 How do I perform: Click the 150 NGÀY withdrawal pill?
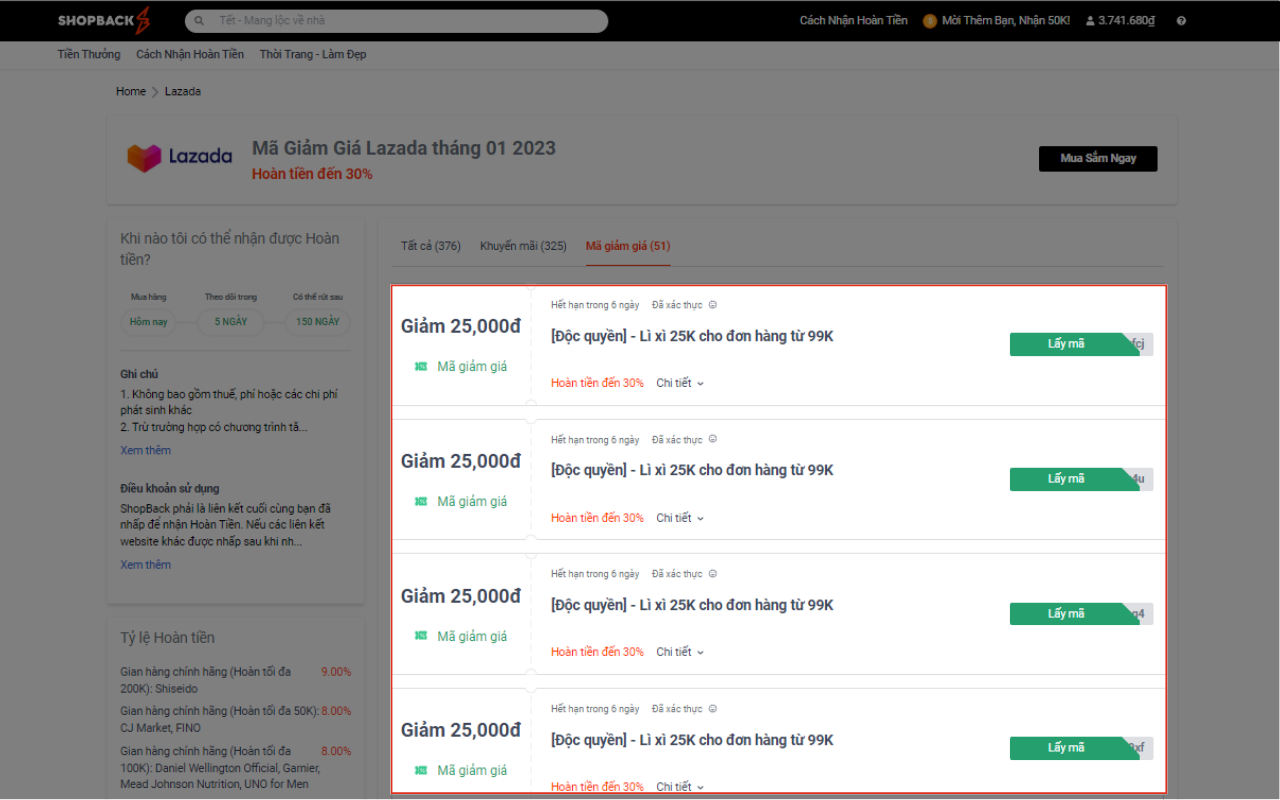pyautogui.click(x=318, y=322)
